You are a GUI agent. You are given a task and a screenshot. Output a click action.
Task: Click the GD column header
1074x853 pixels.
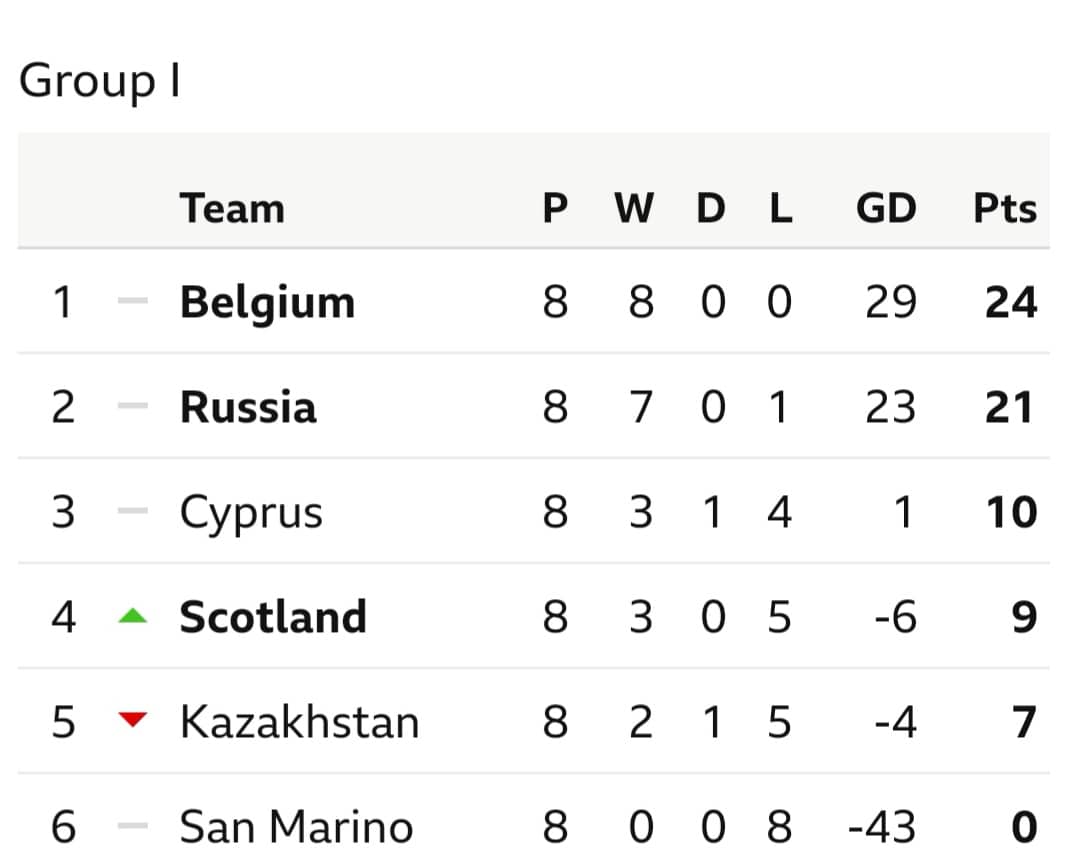click(886, 208)
